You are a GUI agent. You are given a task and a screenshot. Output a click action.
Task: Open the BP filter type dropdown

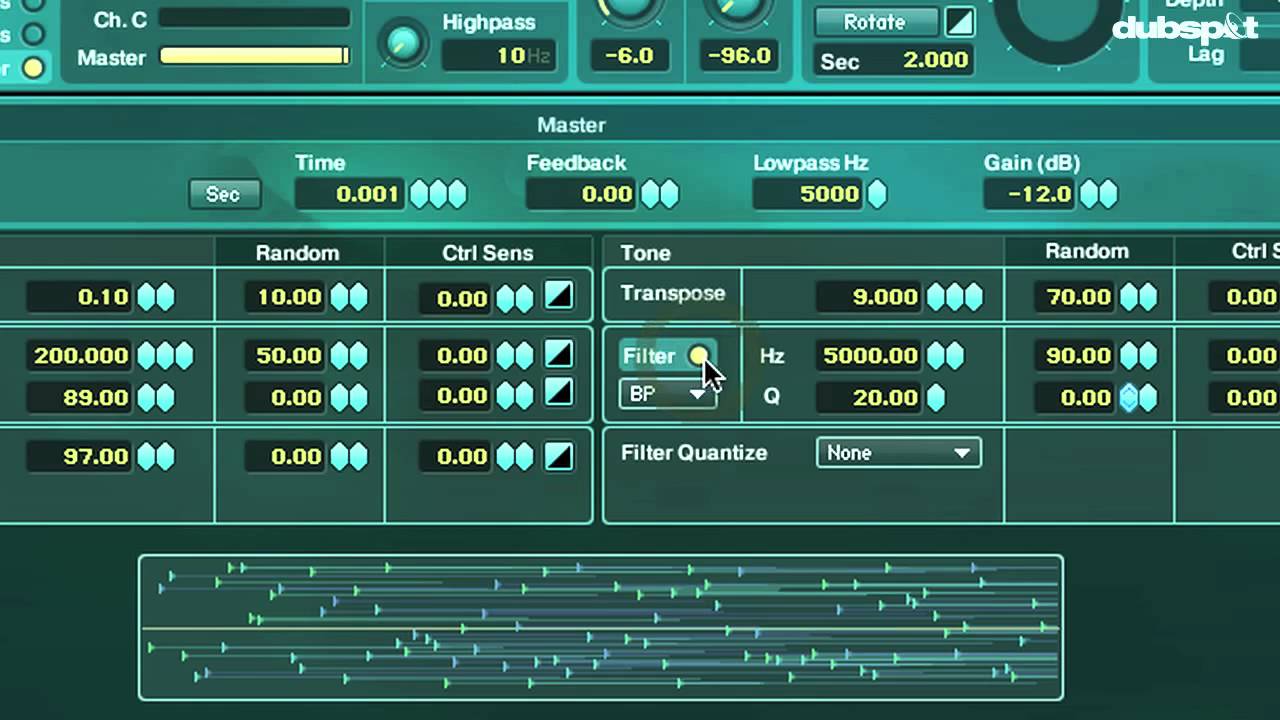pos(666,394)
